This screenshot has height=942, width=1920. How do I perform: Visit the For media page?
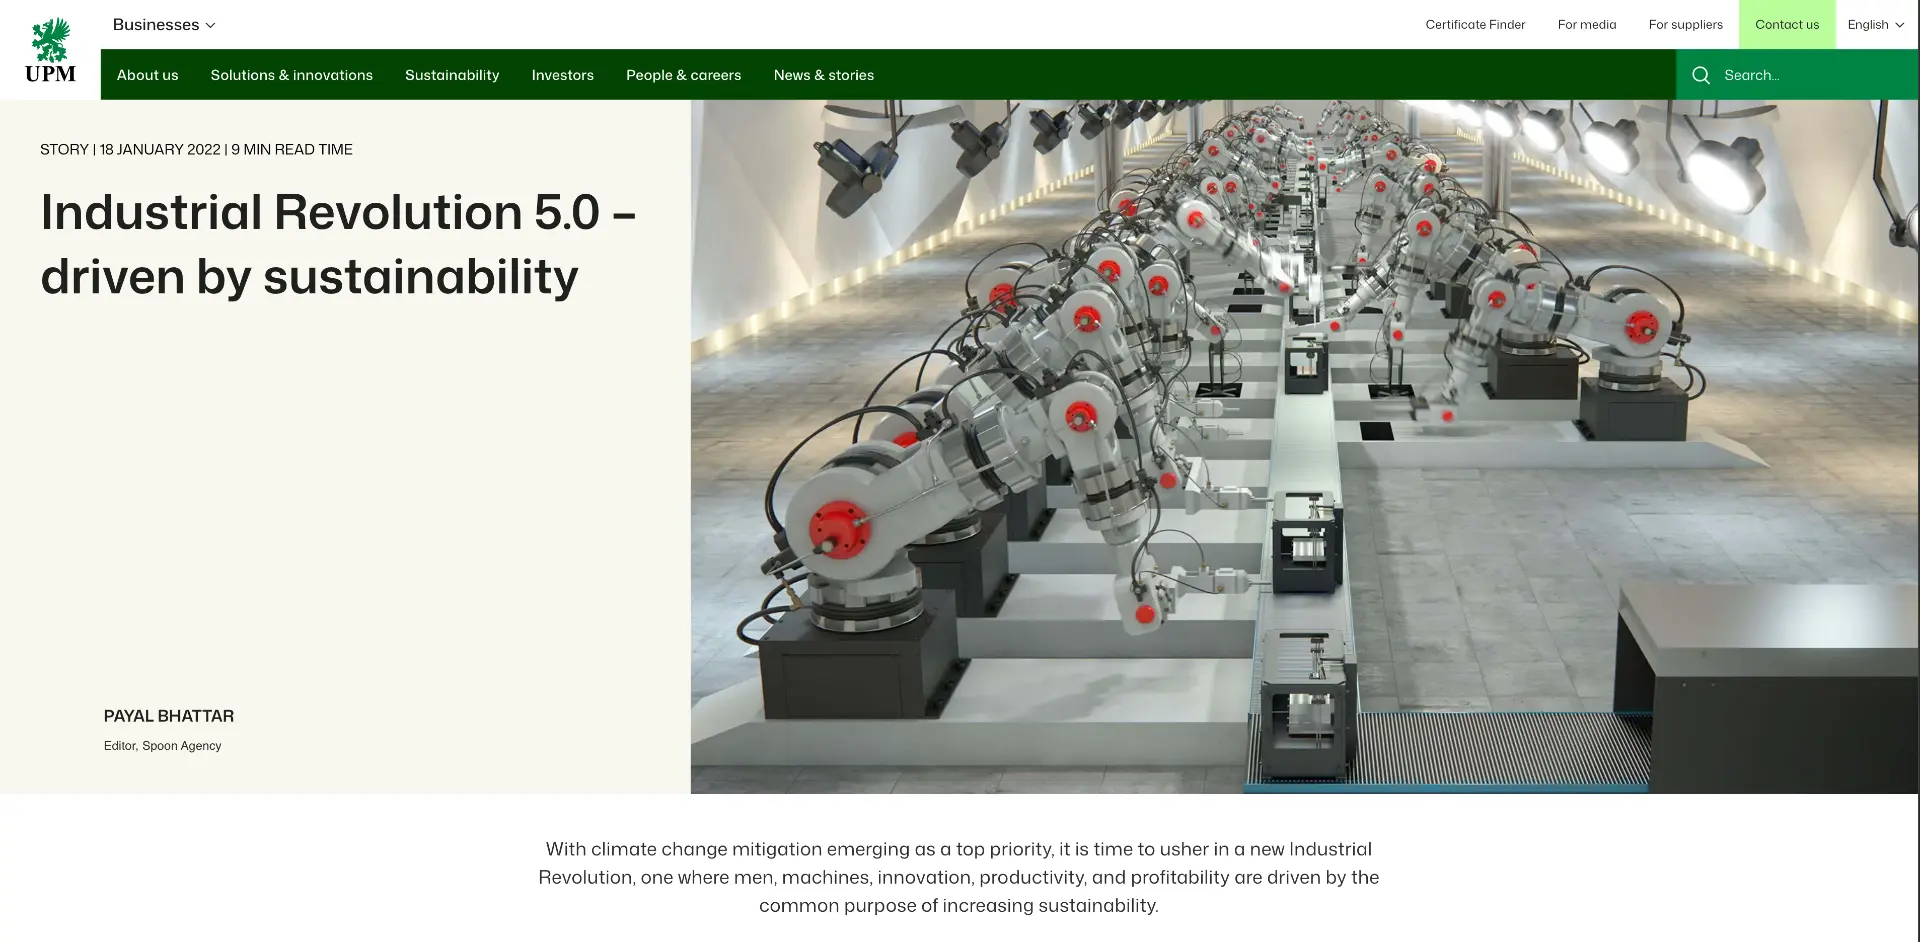click(1586, 25)
